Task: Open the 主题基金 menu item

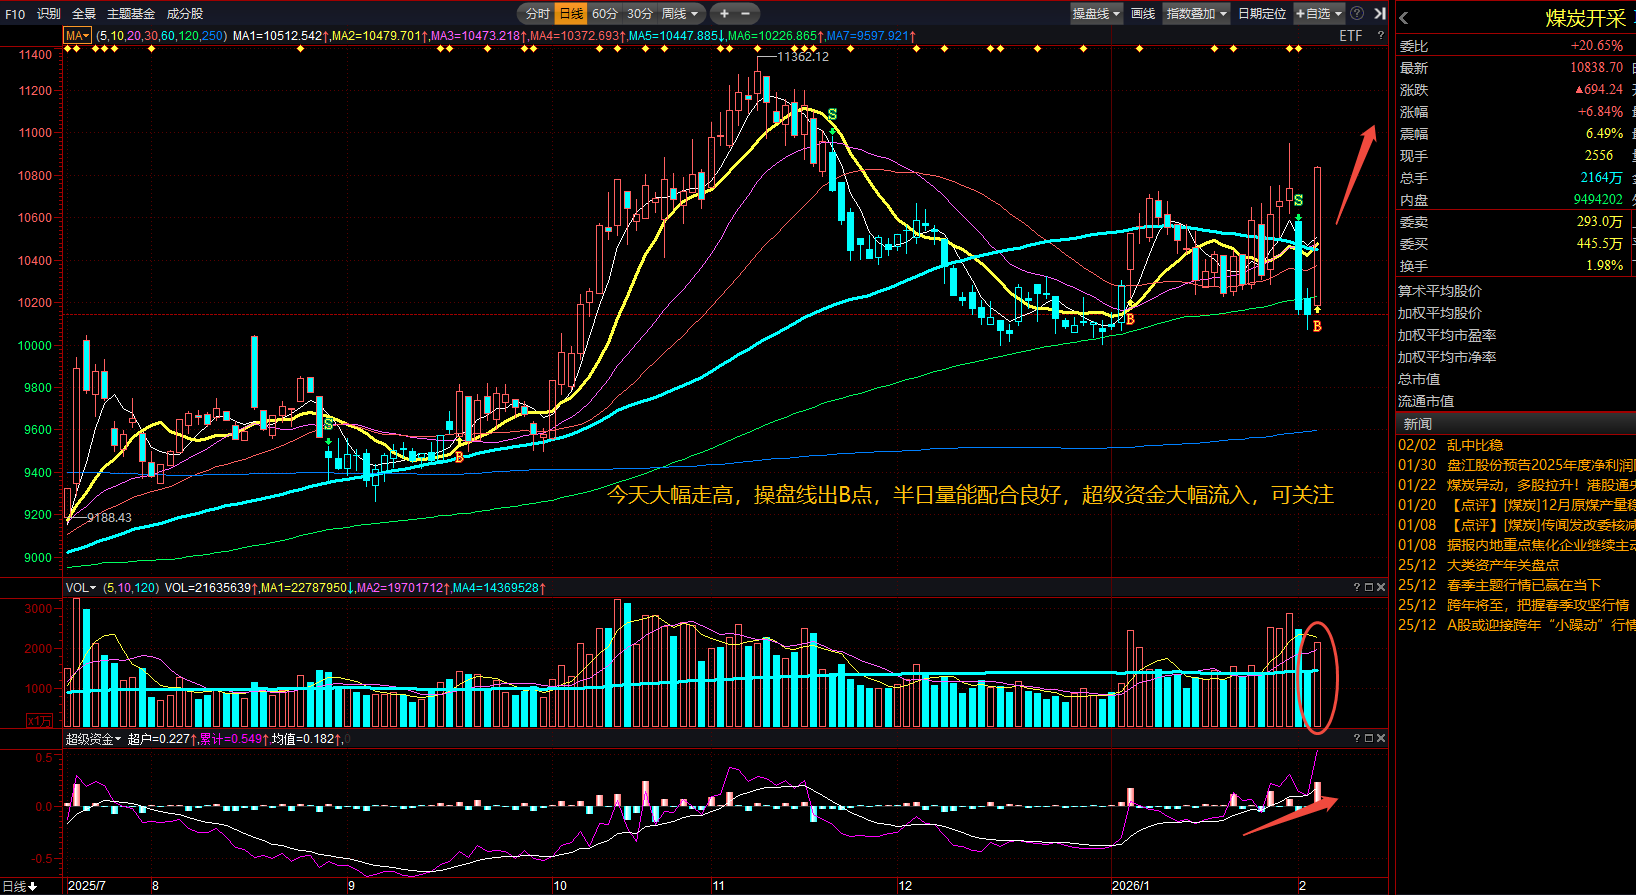Action: coord(131,13)
